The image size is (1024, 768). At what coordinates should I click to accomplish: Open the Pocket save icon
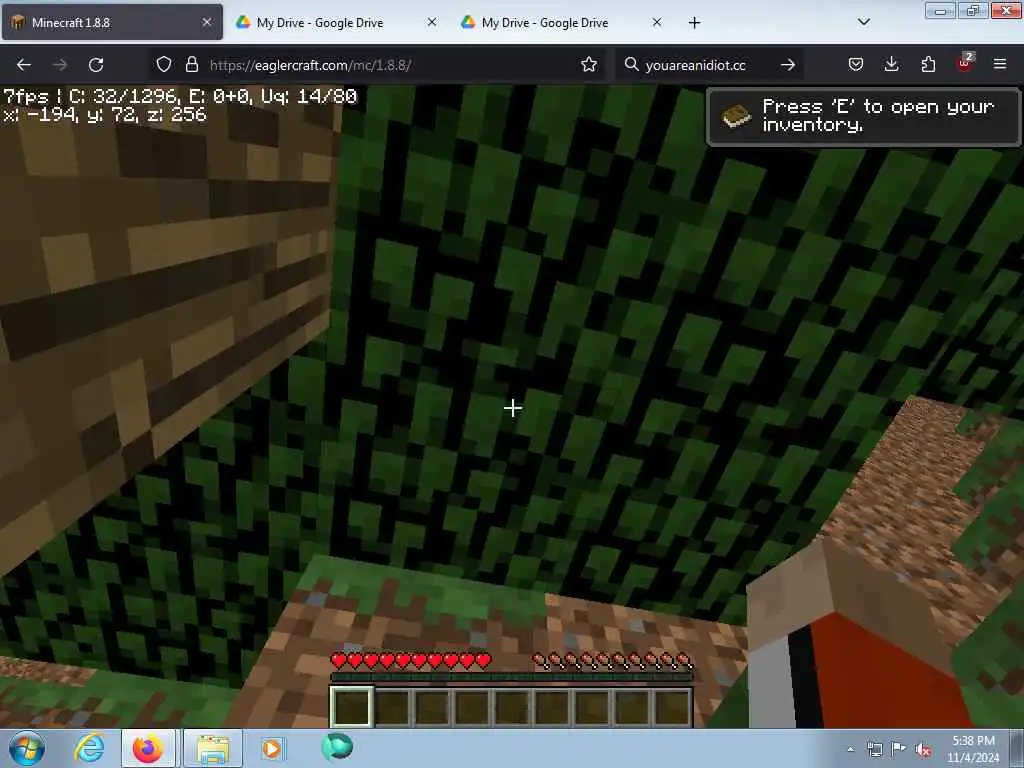coord(856,64)
